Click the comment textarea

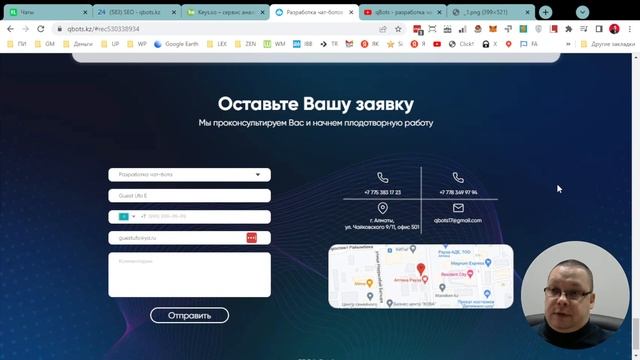[x=189, y=274]
